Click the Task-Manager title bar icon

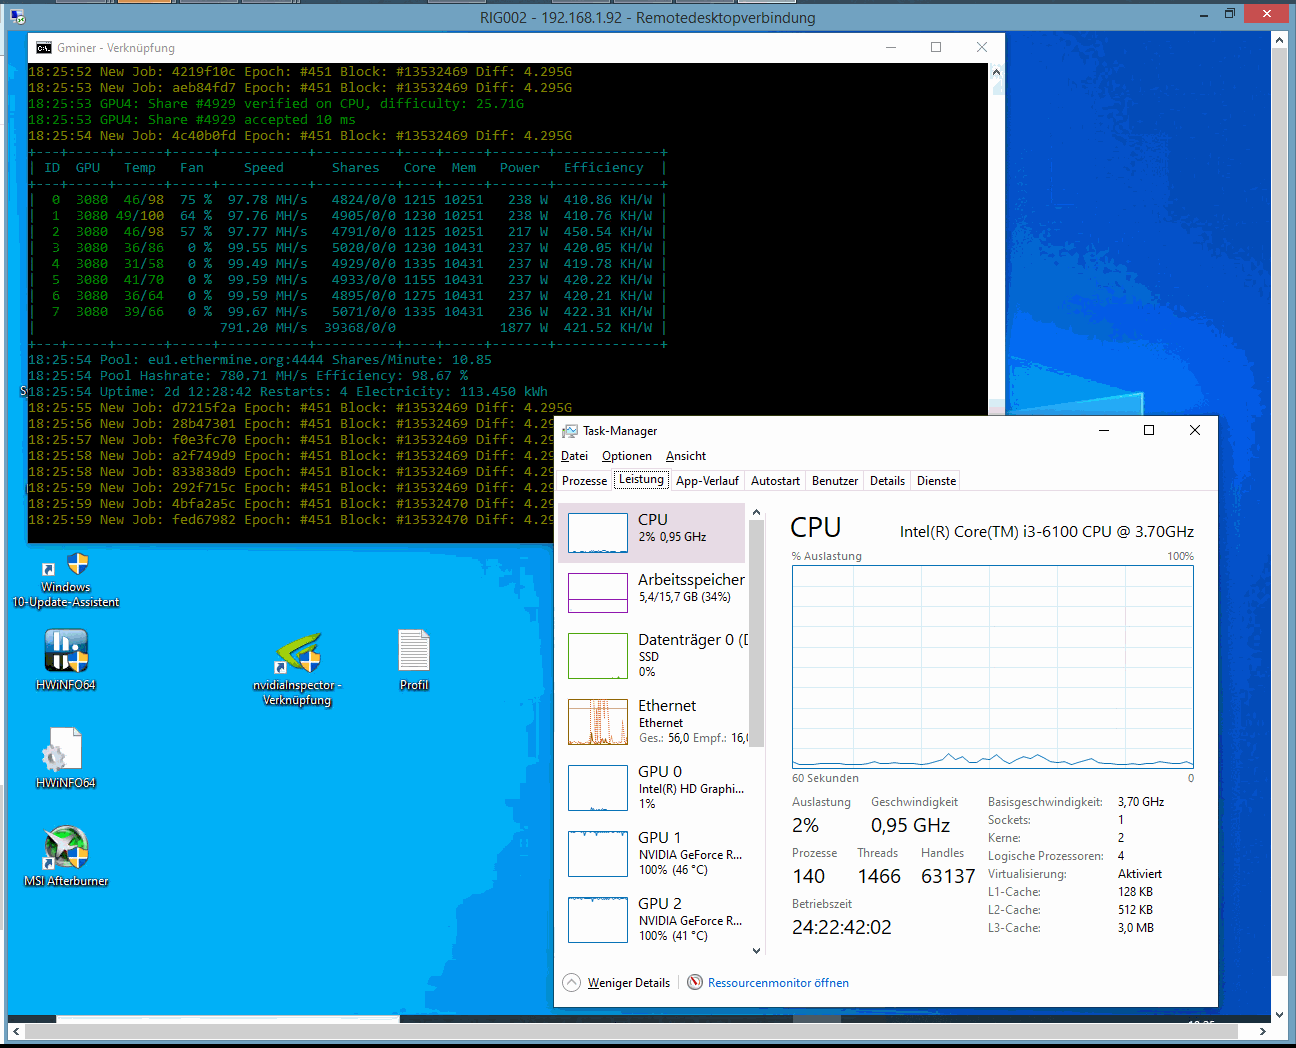(x=570, y=431)
